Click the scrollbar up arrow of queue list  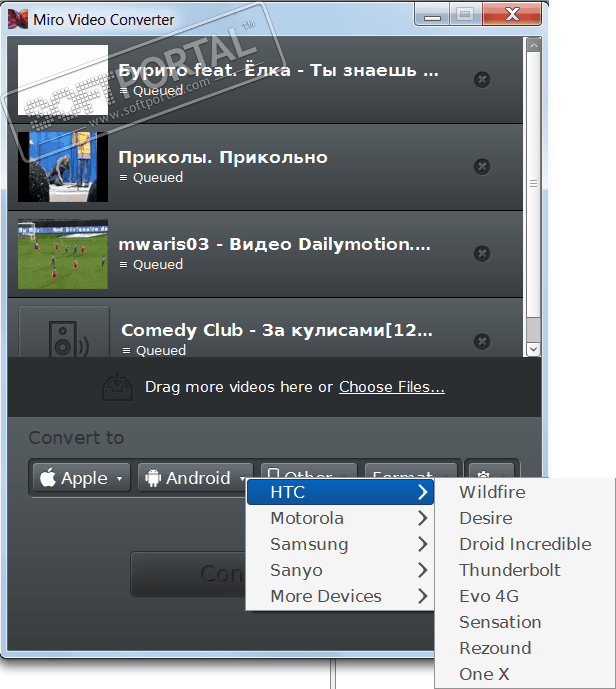[x=533, y=45]
